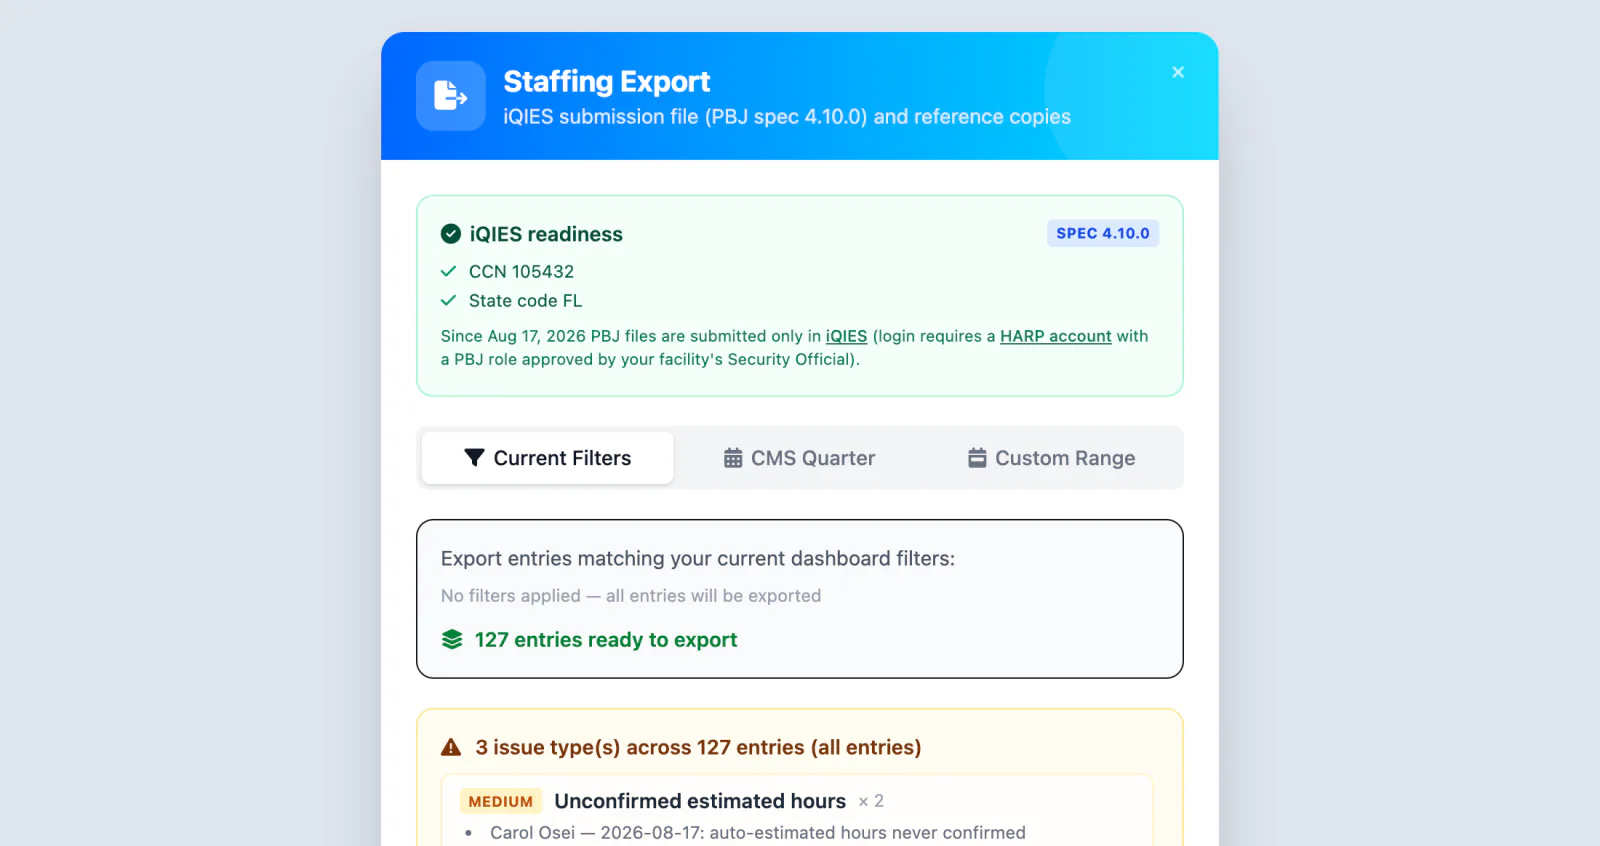
Task: Click the 'Staffing Export' title
Action: click(x=606, y=81)
